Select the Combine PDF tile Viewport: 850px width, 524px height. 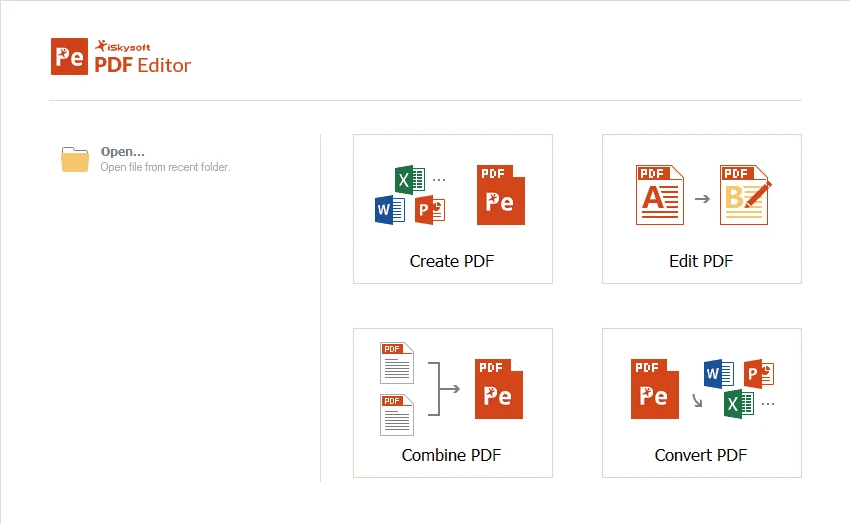(x=453, y=403)
